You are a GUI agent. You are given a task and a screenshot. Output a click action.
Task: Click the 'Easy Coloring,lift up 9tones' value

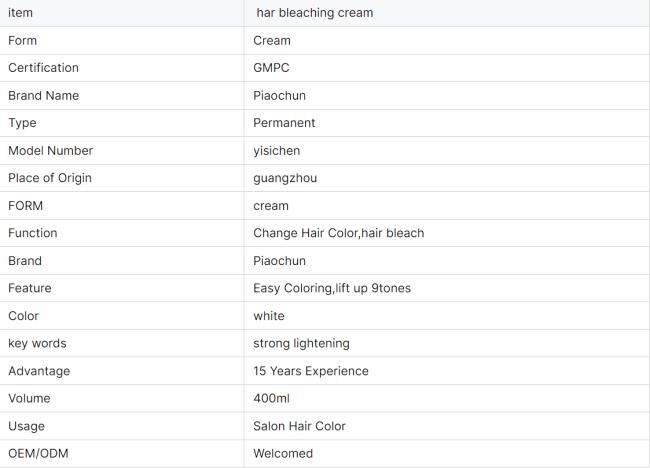332,288
